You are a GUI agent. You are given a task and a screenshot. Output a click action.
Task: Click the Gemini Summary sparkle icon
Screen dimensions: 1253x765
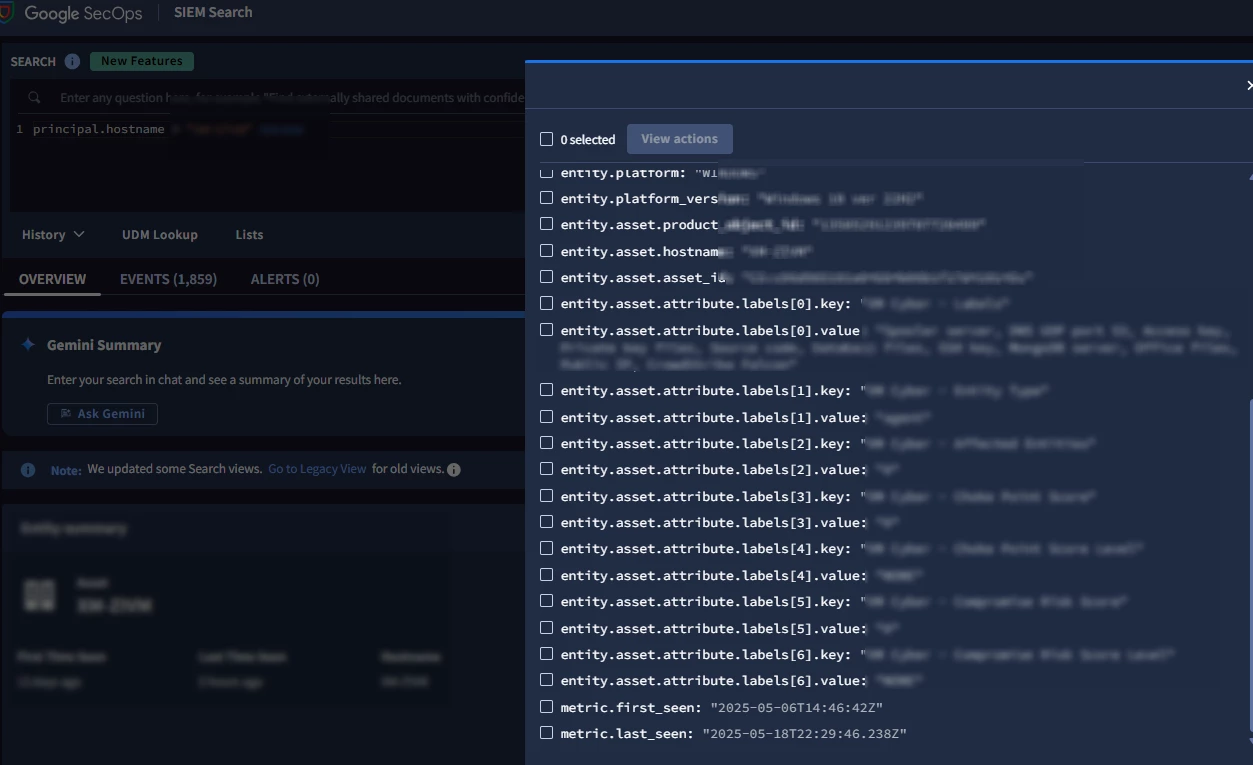pos(28,344)
